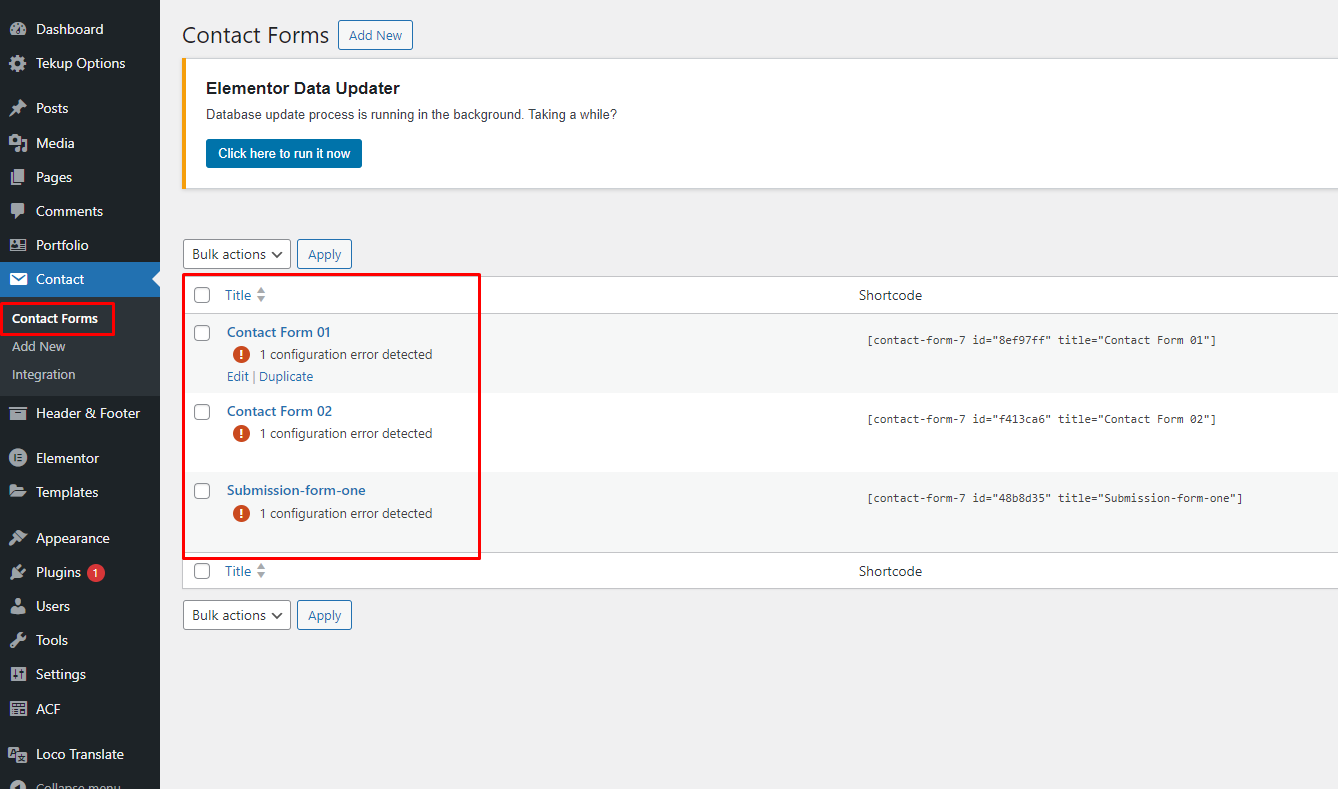
Task: Open the Posts menu
Action: (x=80, y=108)
